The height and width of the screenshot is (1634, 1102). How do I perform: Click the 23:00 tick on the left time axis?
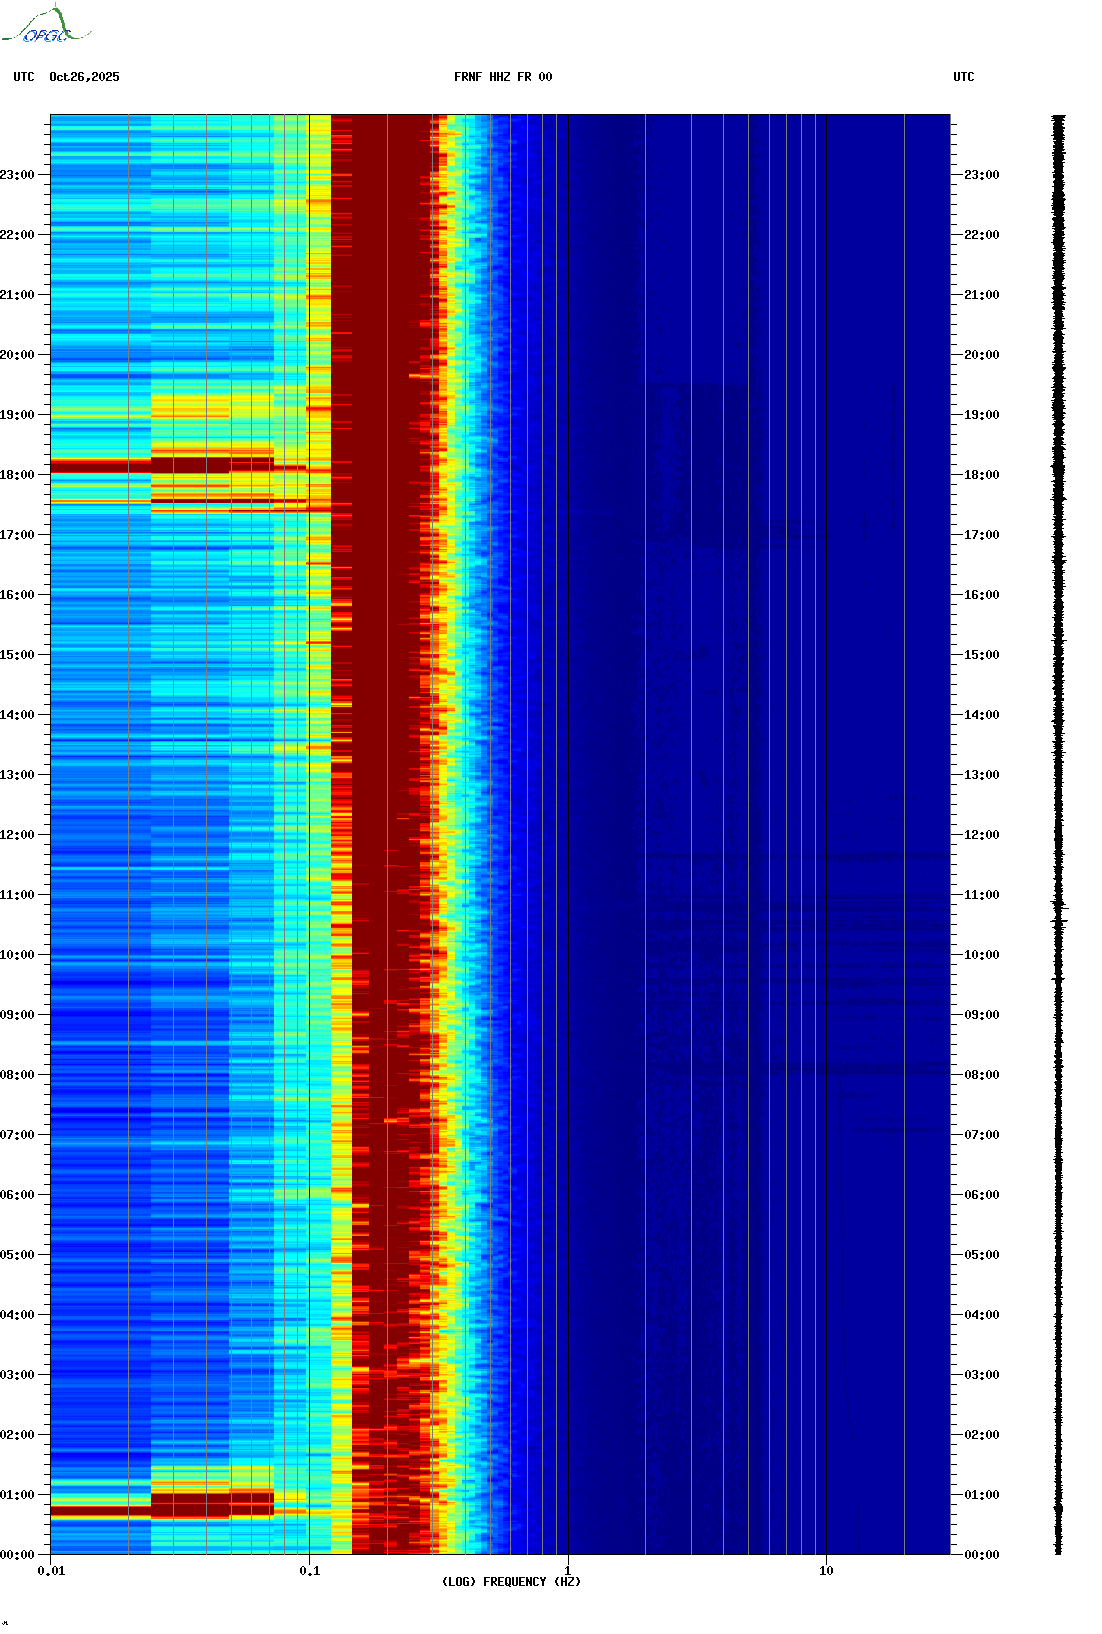point(17,175)
